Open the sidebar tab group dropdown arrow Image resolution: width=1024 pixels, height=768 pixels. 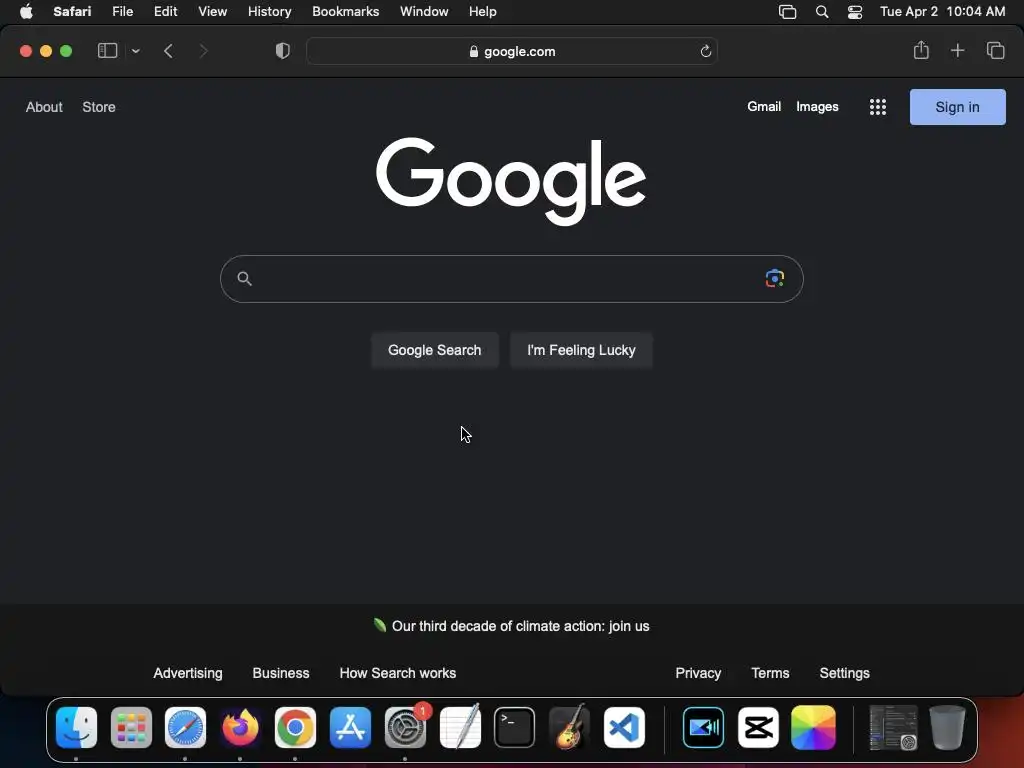(x=135, y=51)
